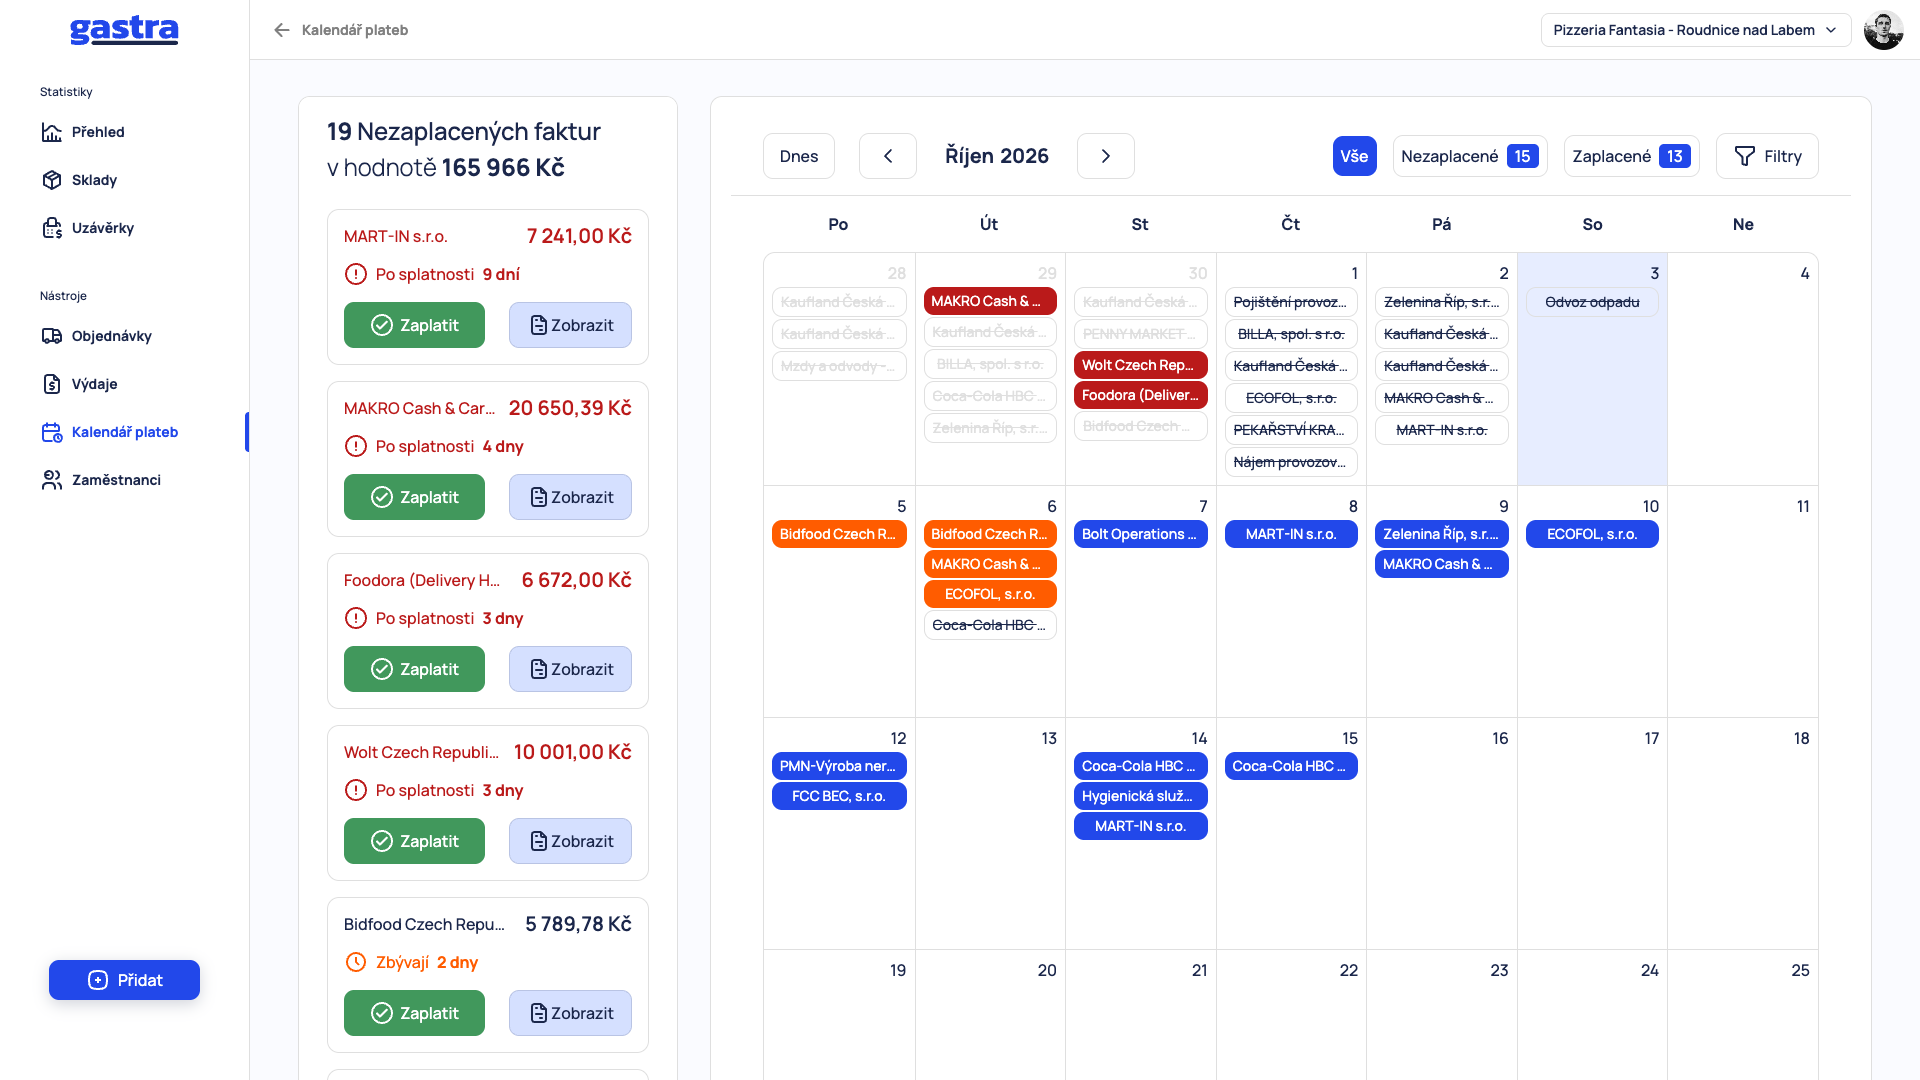Pay Foodora 6 672,00 Kč invoice
Screen dimensions: 1920x1080
click(x=414, y=669)
